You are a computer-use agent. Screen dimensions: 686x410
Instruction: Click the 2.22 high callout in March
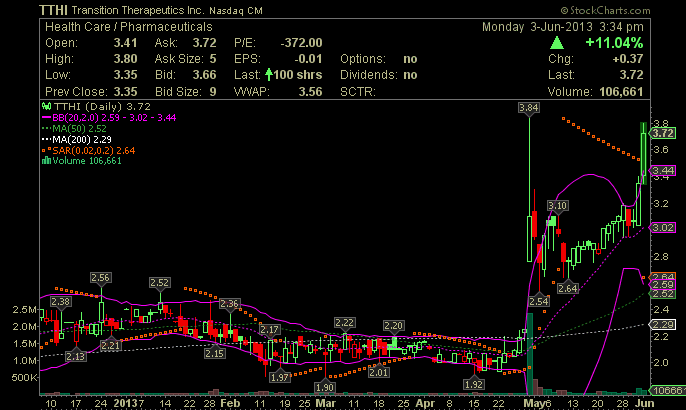[x=344, y=323]
